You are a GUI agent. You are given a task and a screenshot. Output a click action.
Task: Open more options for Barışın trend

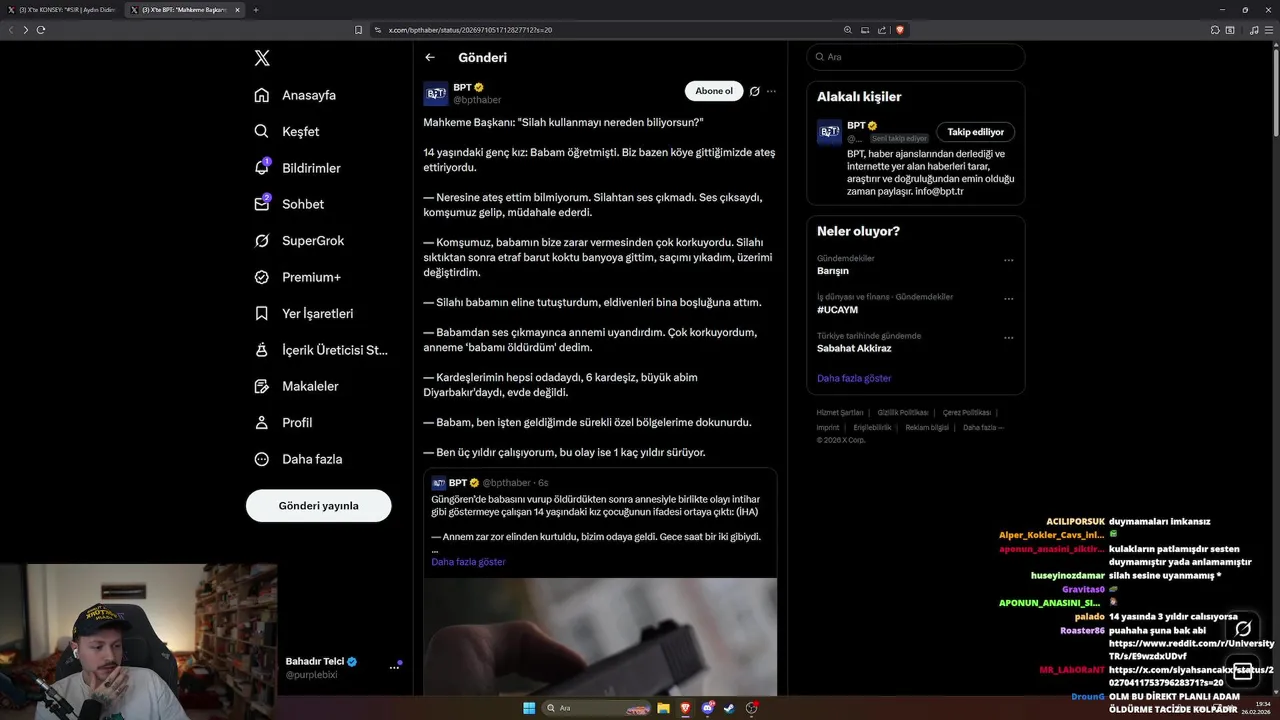(x=1008, y=260)
